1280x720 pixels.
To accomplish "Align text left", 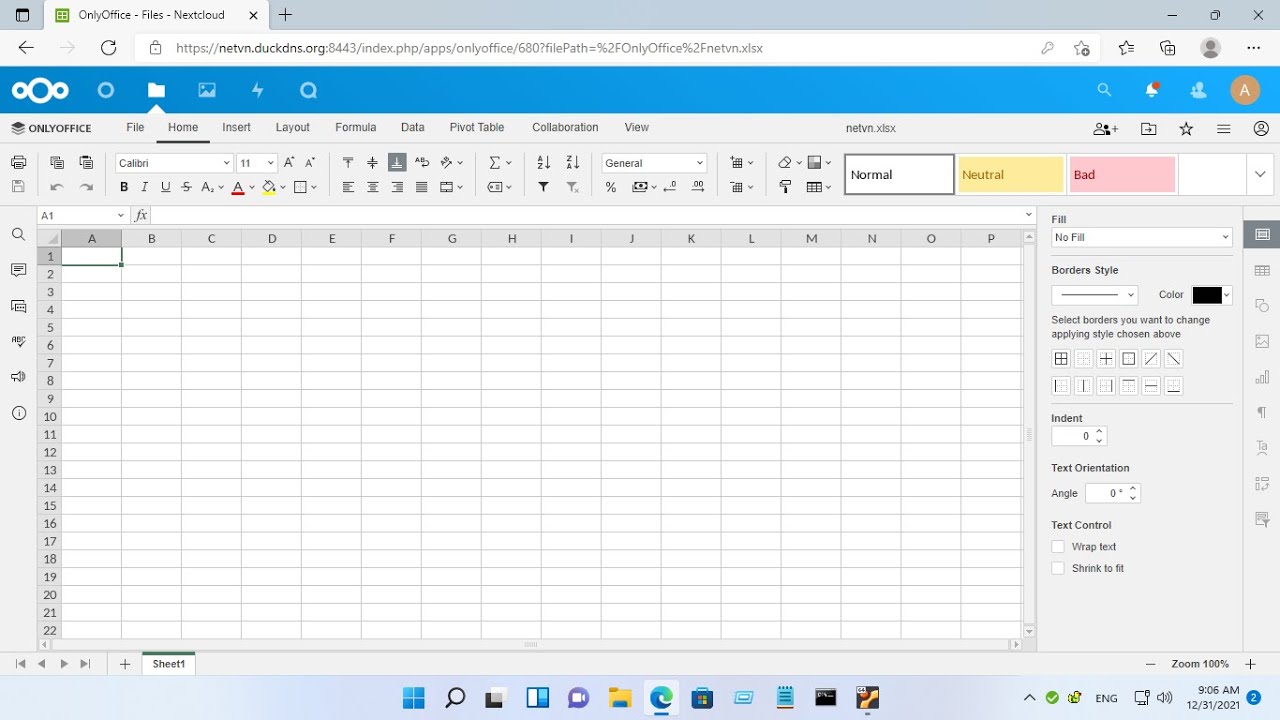I will [348, 187].
